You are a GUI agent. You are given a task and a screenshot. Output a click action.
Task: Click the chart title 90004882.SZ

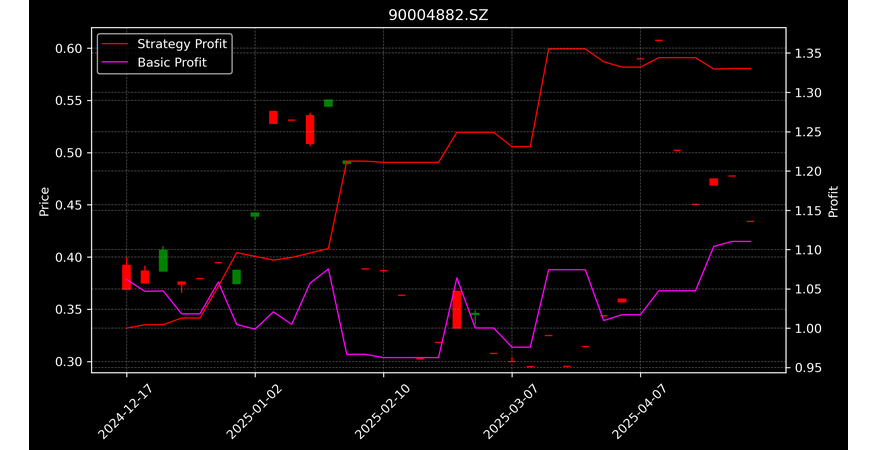(x=438, y=15)
